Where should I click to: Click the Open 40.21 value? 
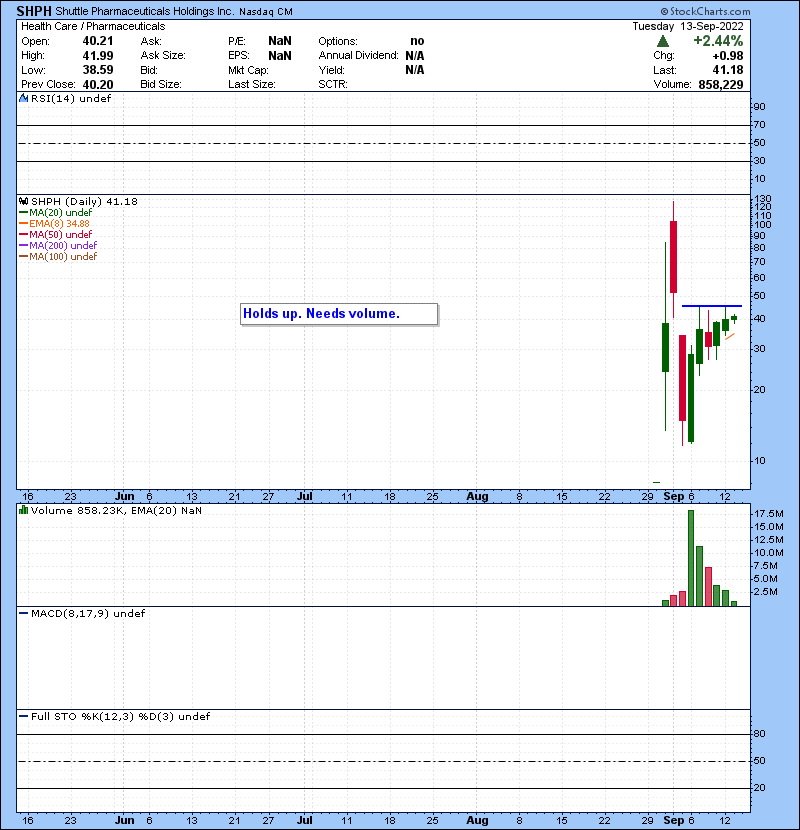[98, 41]
